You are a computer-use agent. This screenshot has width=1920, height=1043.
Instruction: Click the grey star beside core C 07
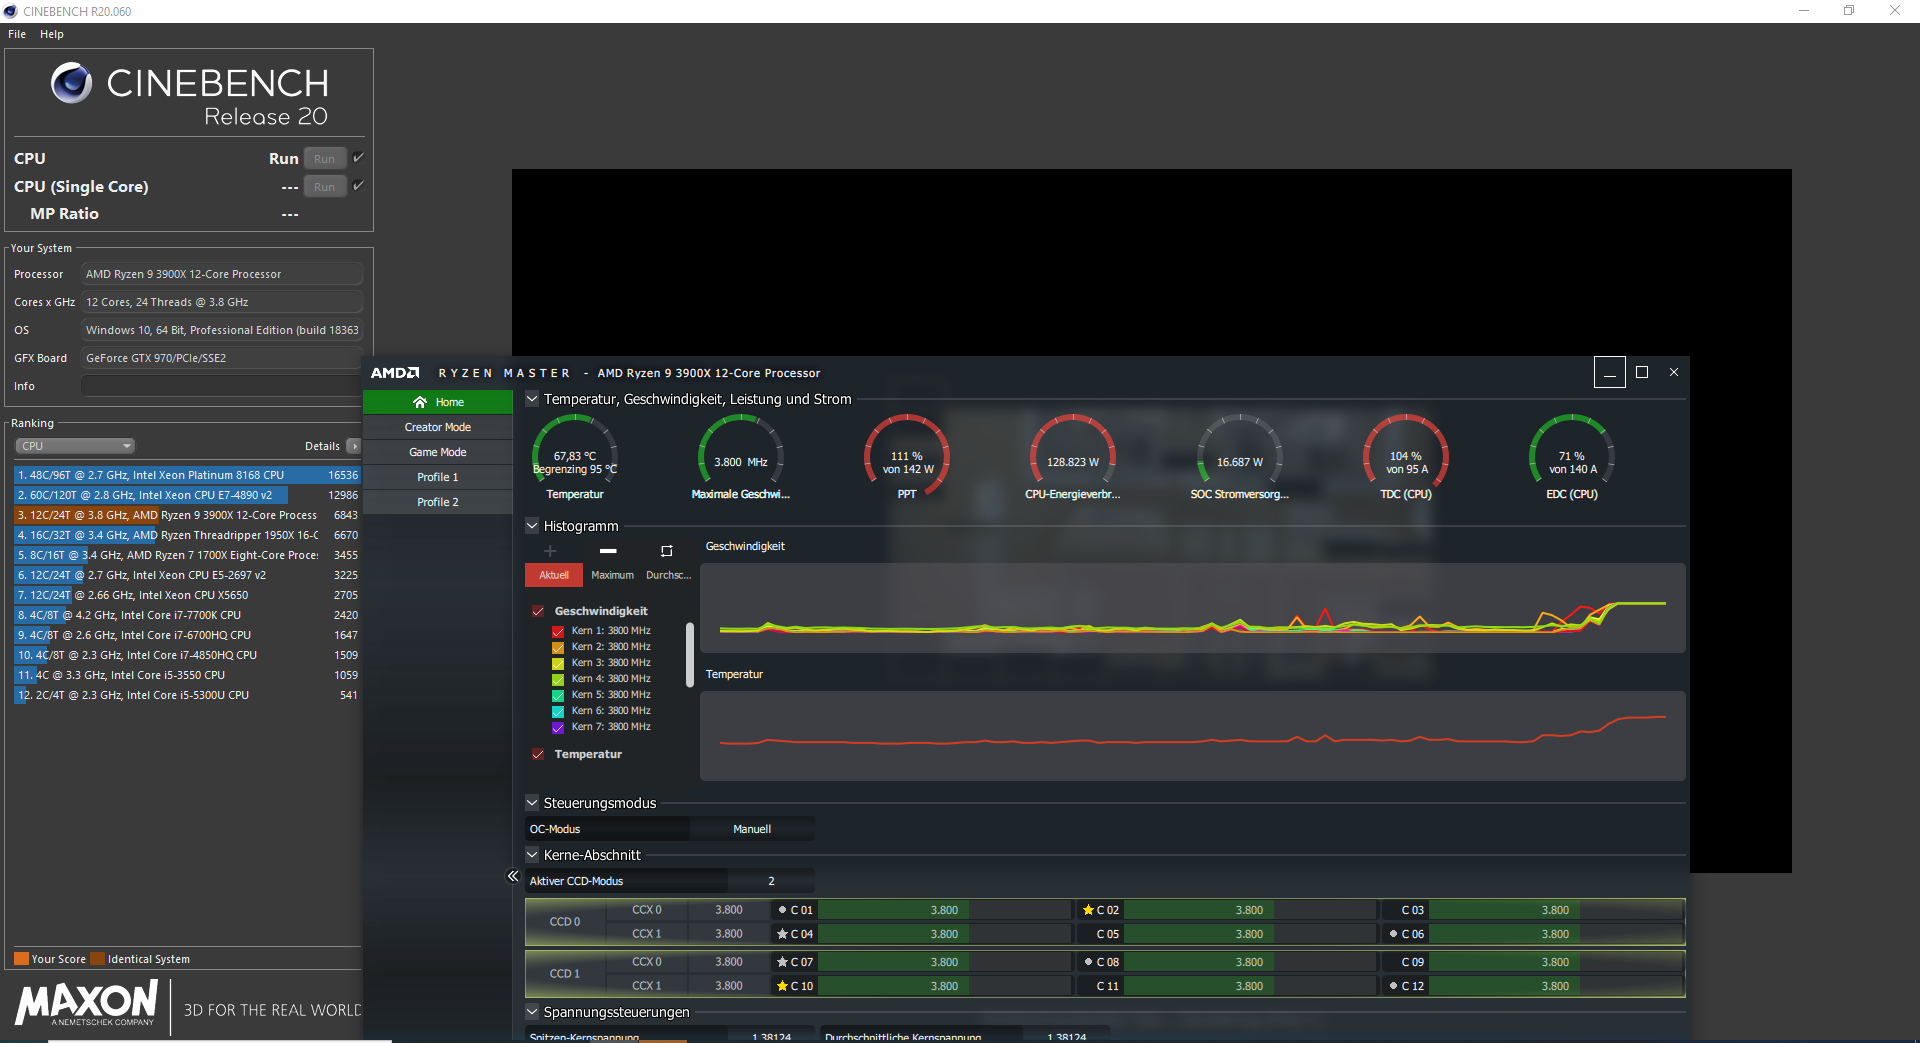(x=782, y=962)
